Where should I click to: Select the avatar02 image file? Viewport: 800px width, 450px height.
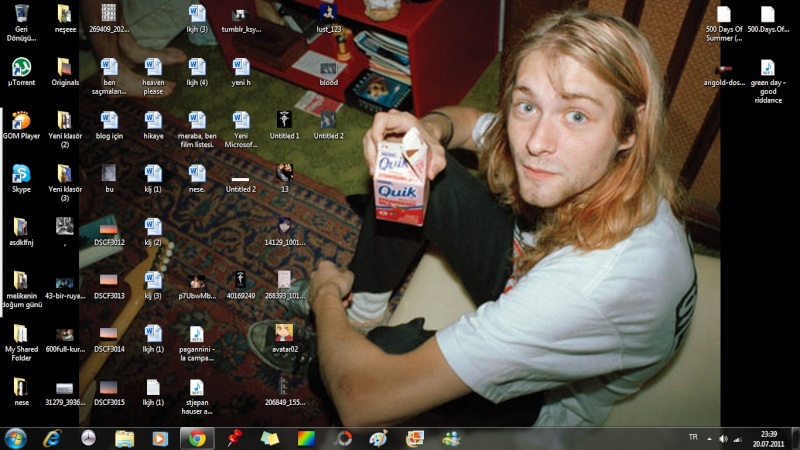click(284, 338)
